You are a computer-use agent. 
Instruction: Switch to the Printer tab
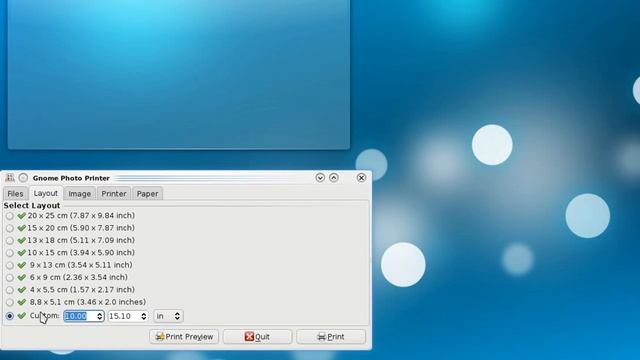tap(114, 193)
